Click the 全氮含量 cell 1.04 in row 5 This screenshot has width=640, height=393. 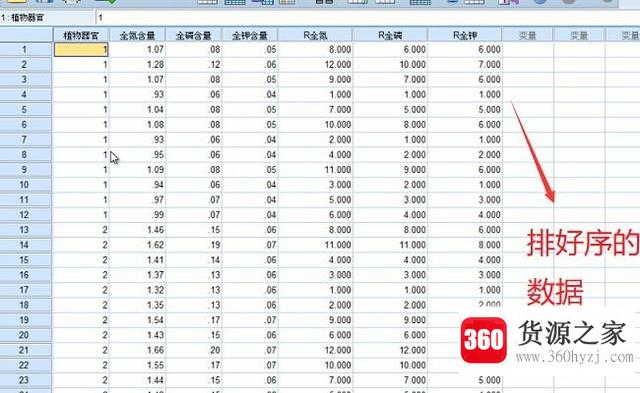click(x=137, y=109)
